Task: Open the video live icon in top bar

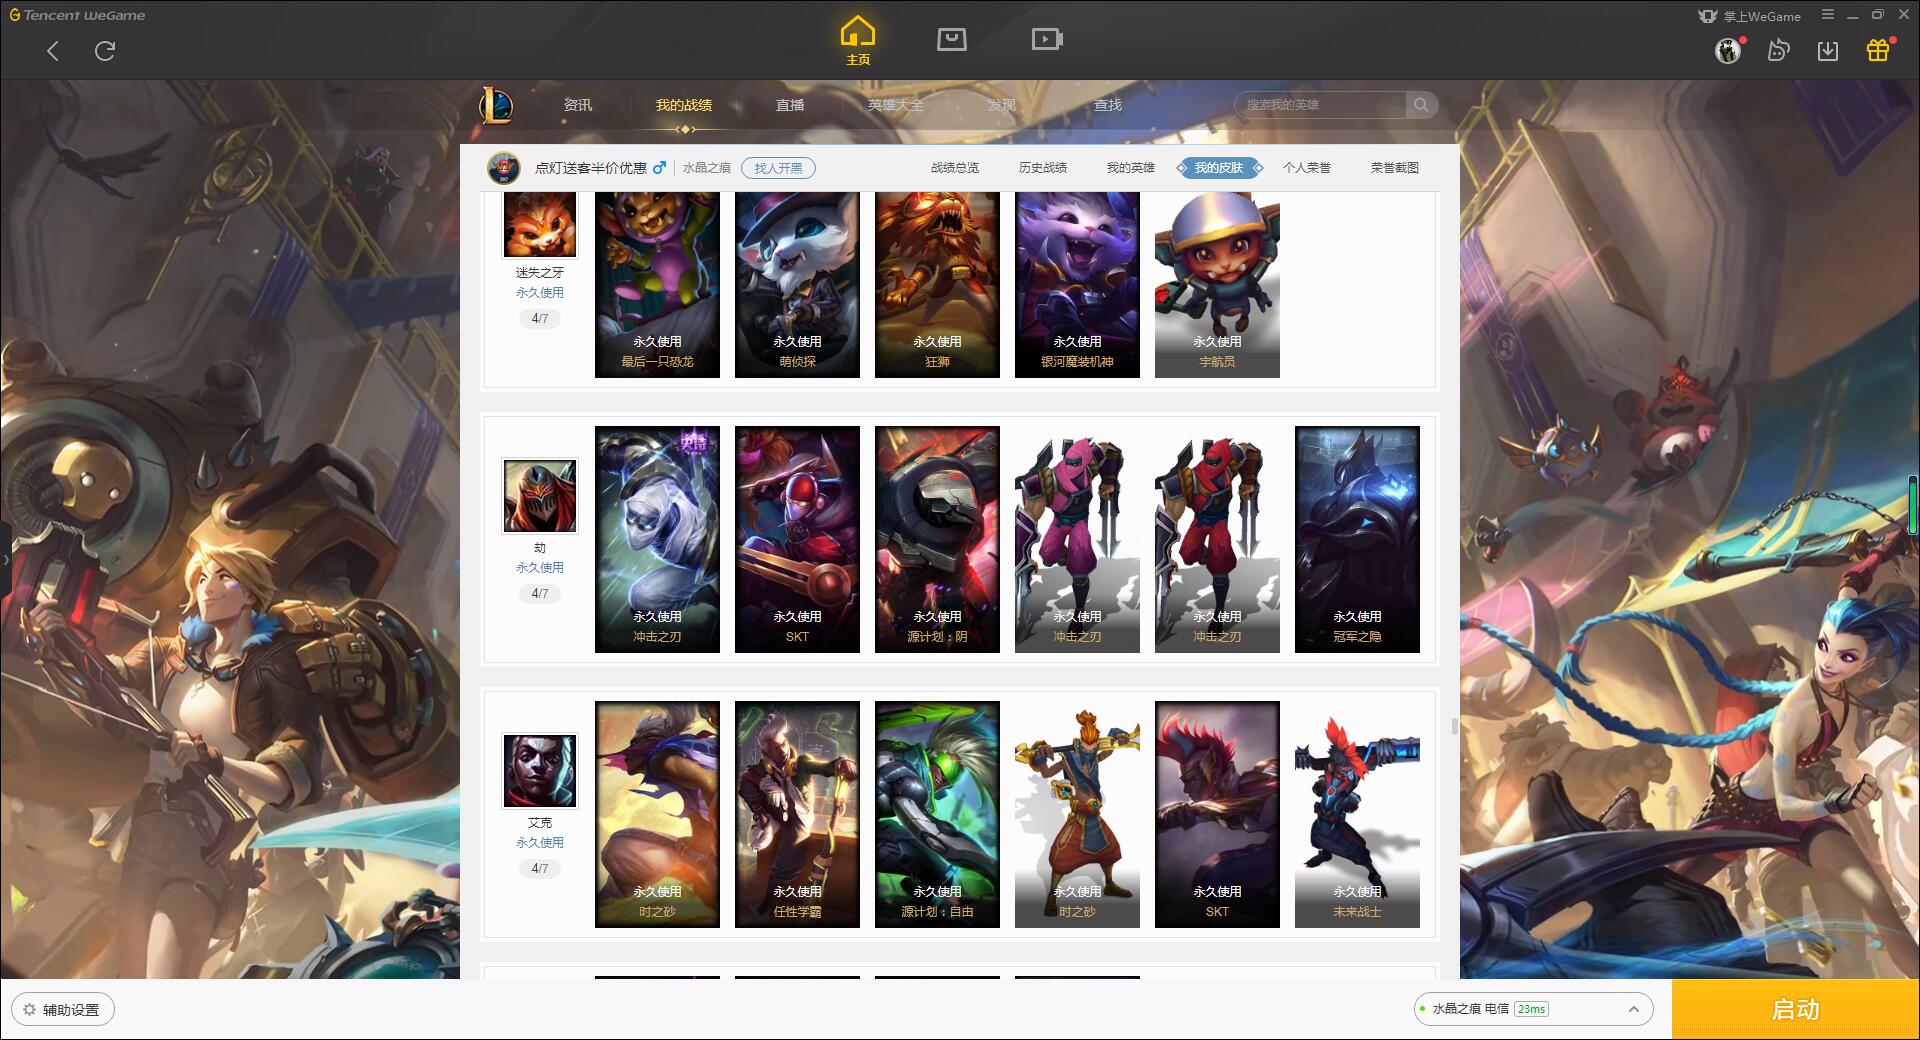Action: 1047,39
